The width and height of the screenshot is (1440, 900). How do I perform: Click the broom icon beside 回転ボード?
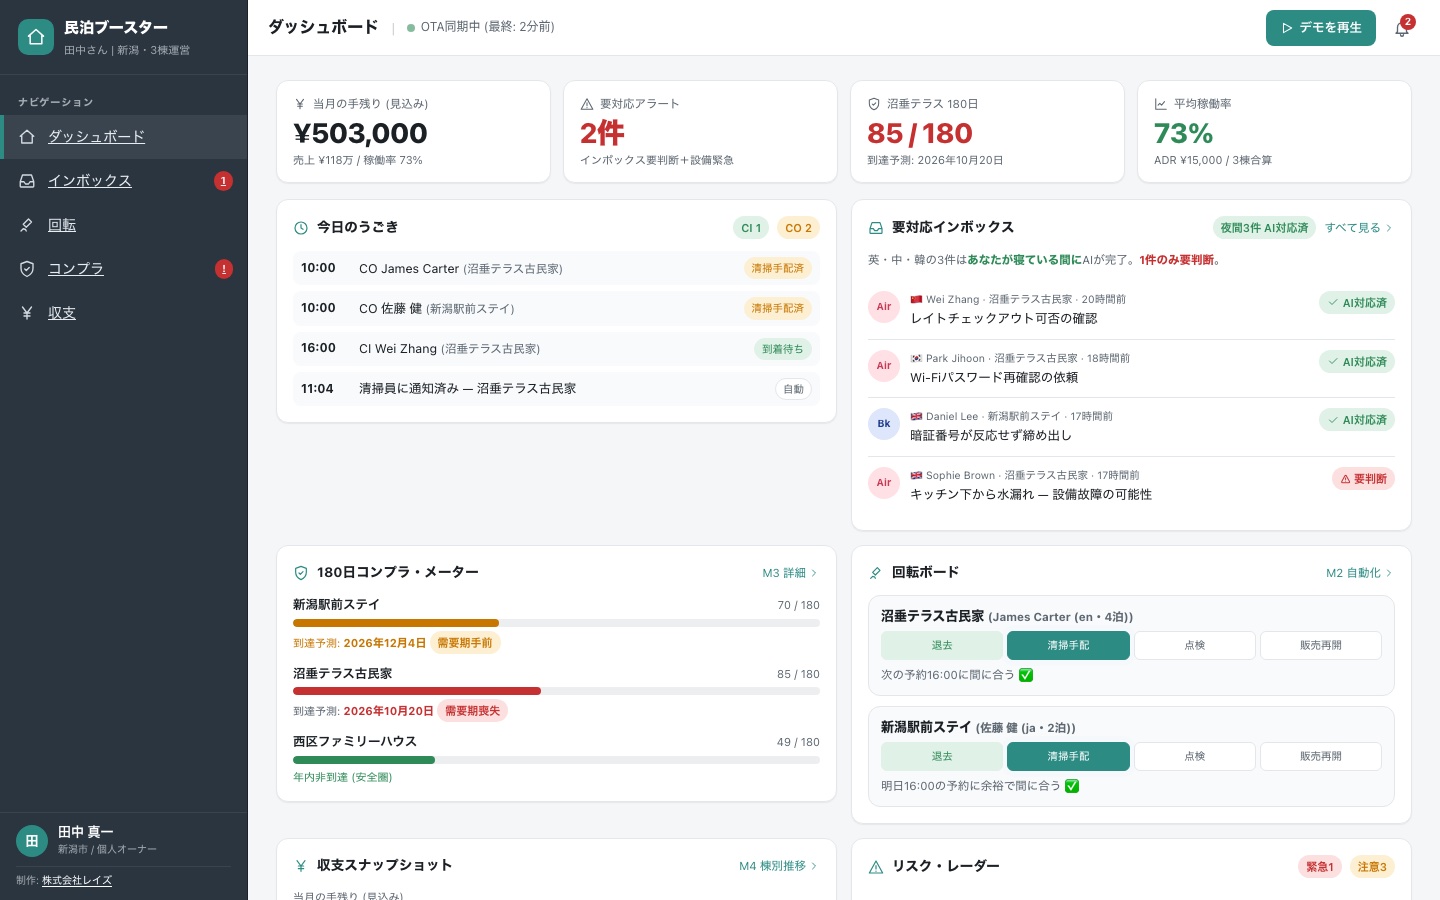tap(876, 573)
